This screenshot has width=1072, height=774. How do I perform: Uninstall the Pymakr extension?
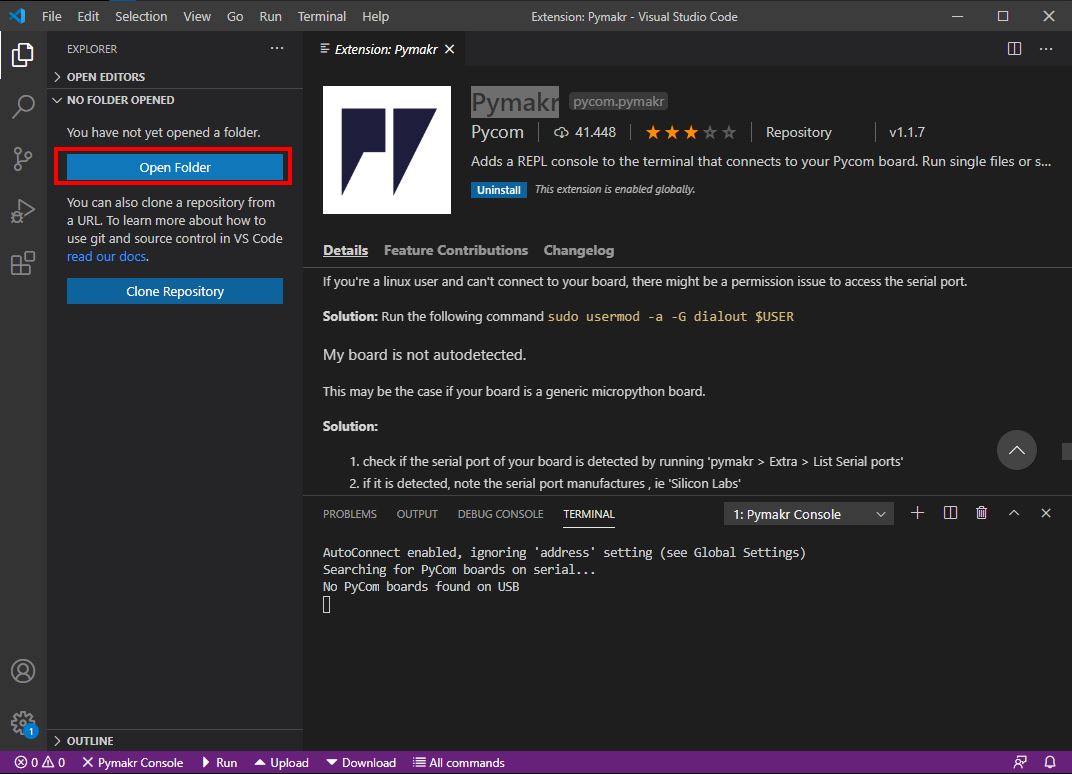pyautogui.click(x=498, y=190)
